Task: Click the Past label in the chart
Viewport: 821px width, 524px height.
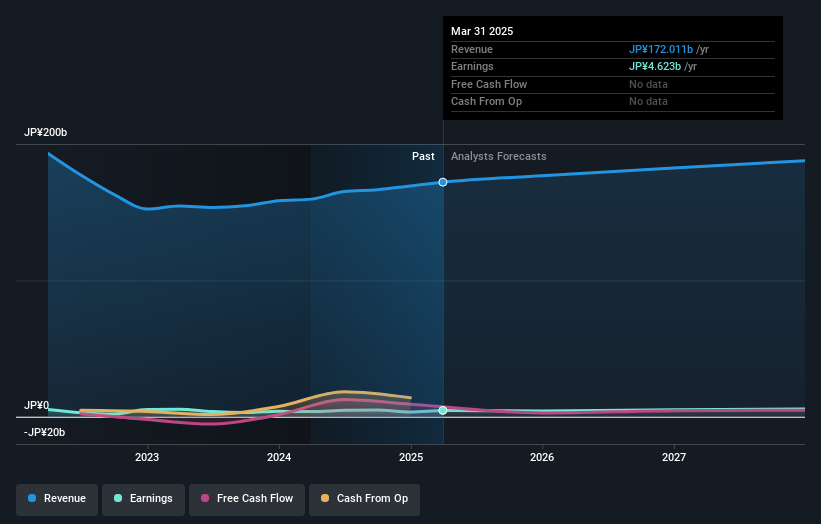Action: (423, 156)
